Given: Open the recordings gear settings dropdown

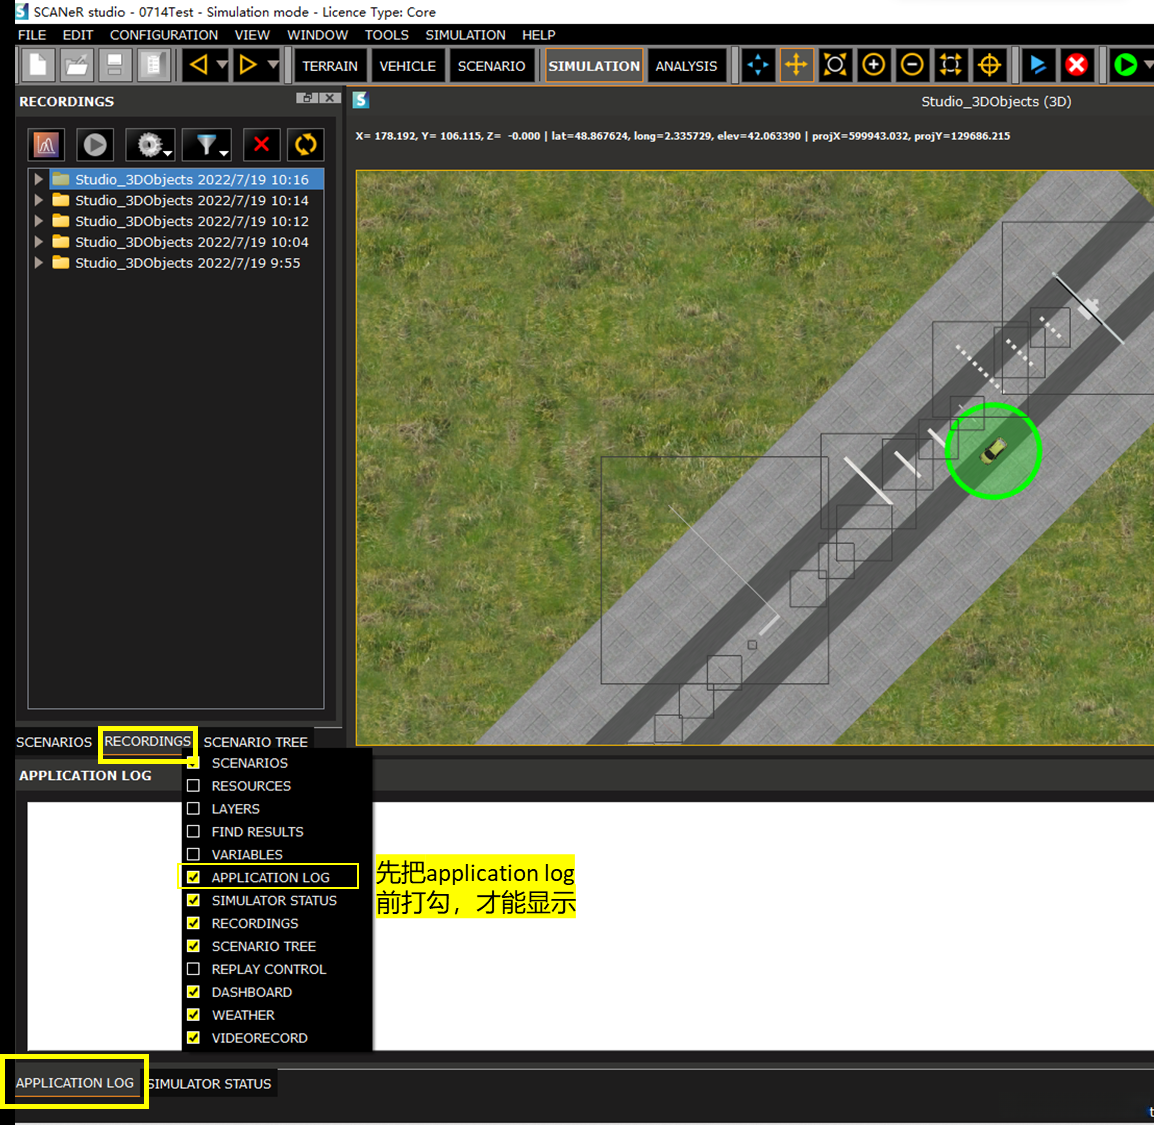Looking at the screenshot, I should pos(150,144).
